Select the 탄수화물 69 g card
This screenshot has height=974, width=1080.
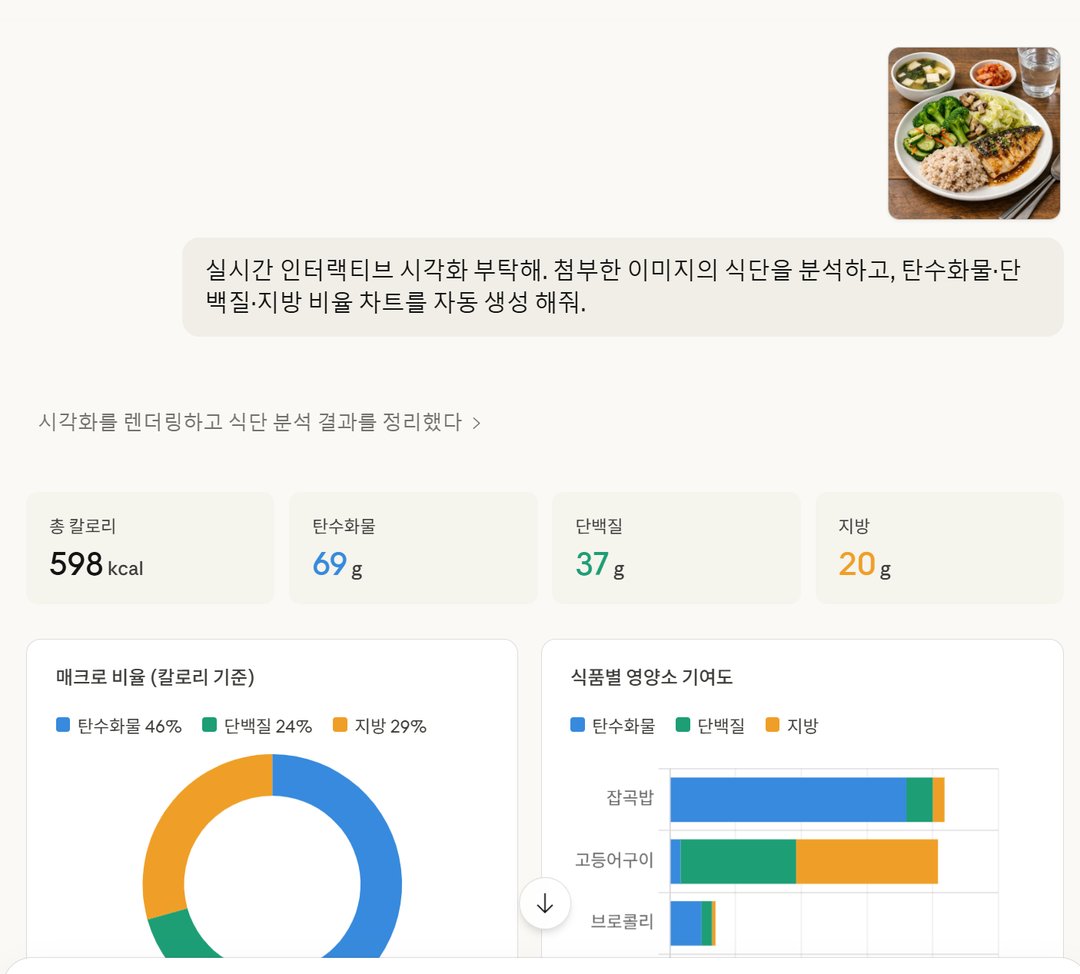pyautogui.click(x=413, y=548)
